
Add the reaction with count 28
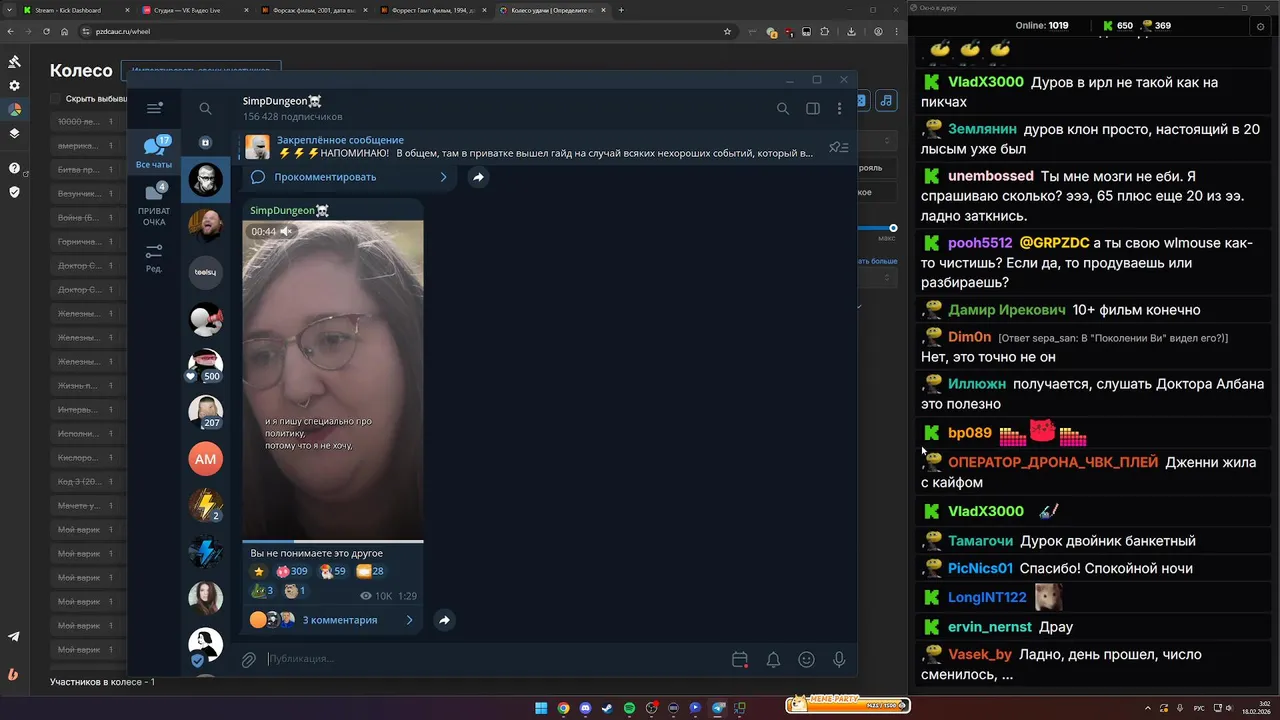(x=370, y=571)
